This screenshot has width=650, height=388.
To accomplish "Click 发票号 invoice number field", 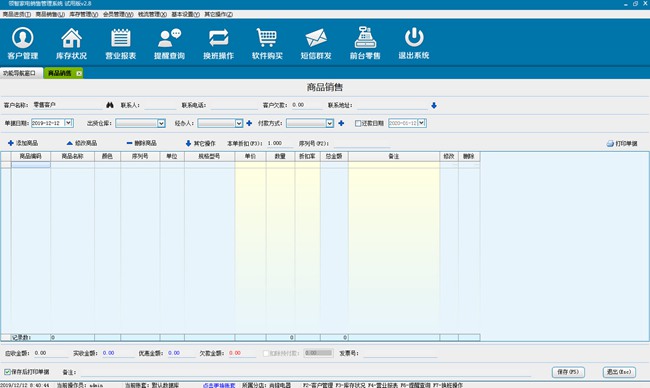I will (x=400, y=353).
